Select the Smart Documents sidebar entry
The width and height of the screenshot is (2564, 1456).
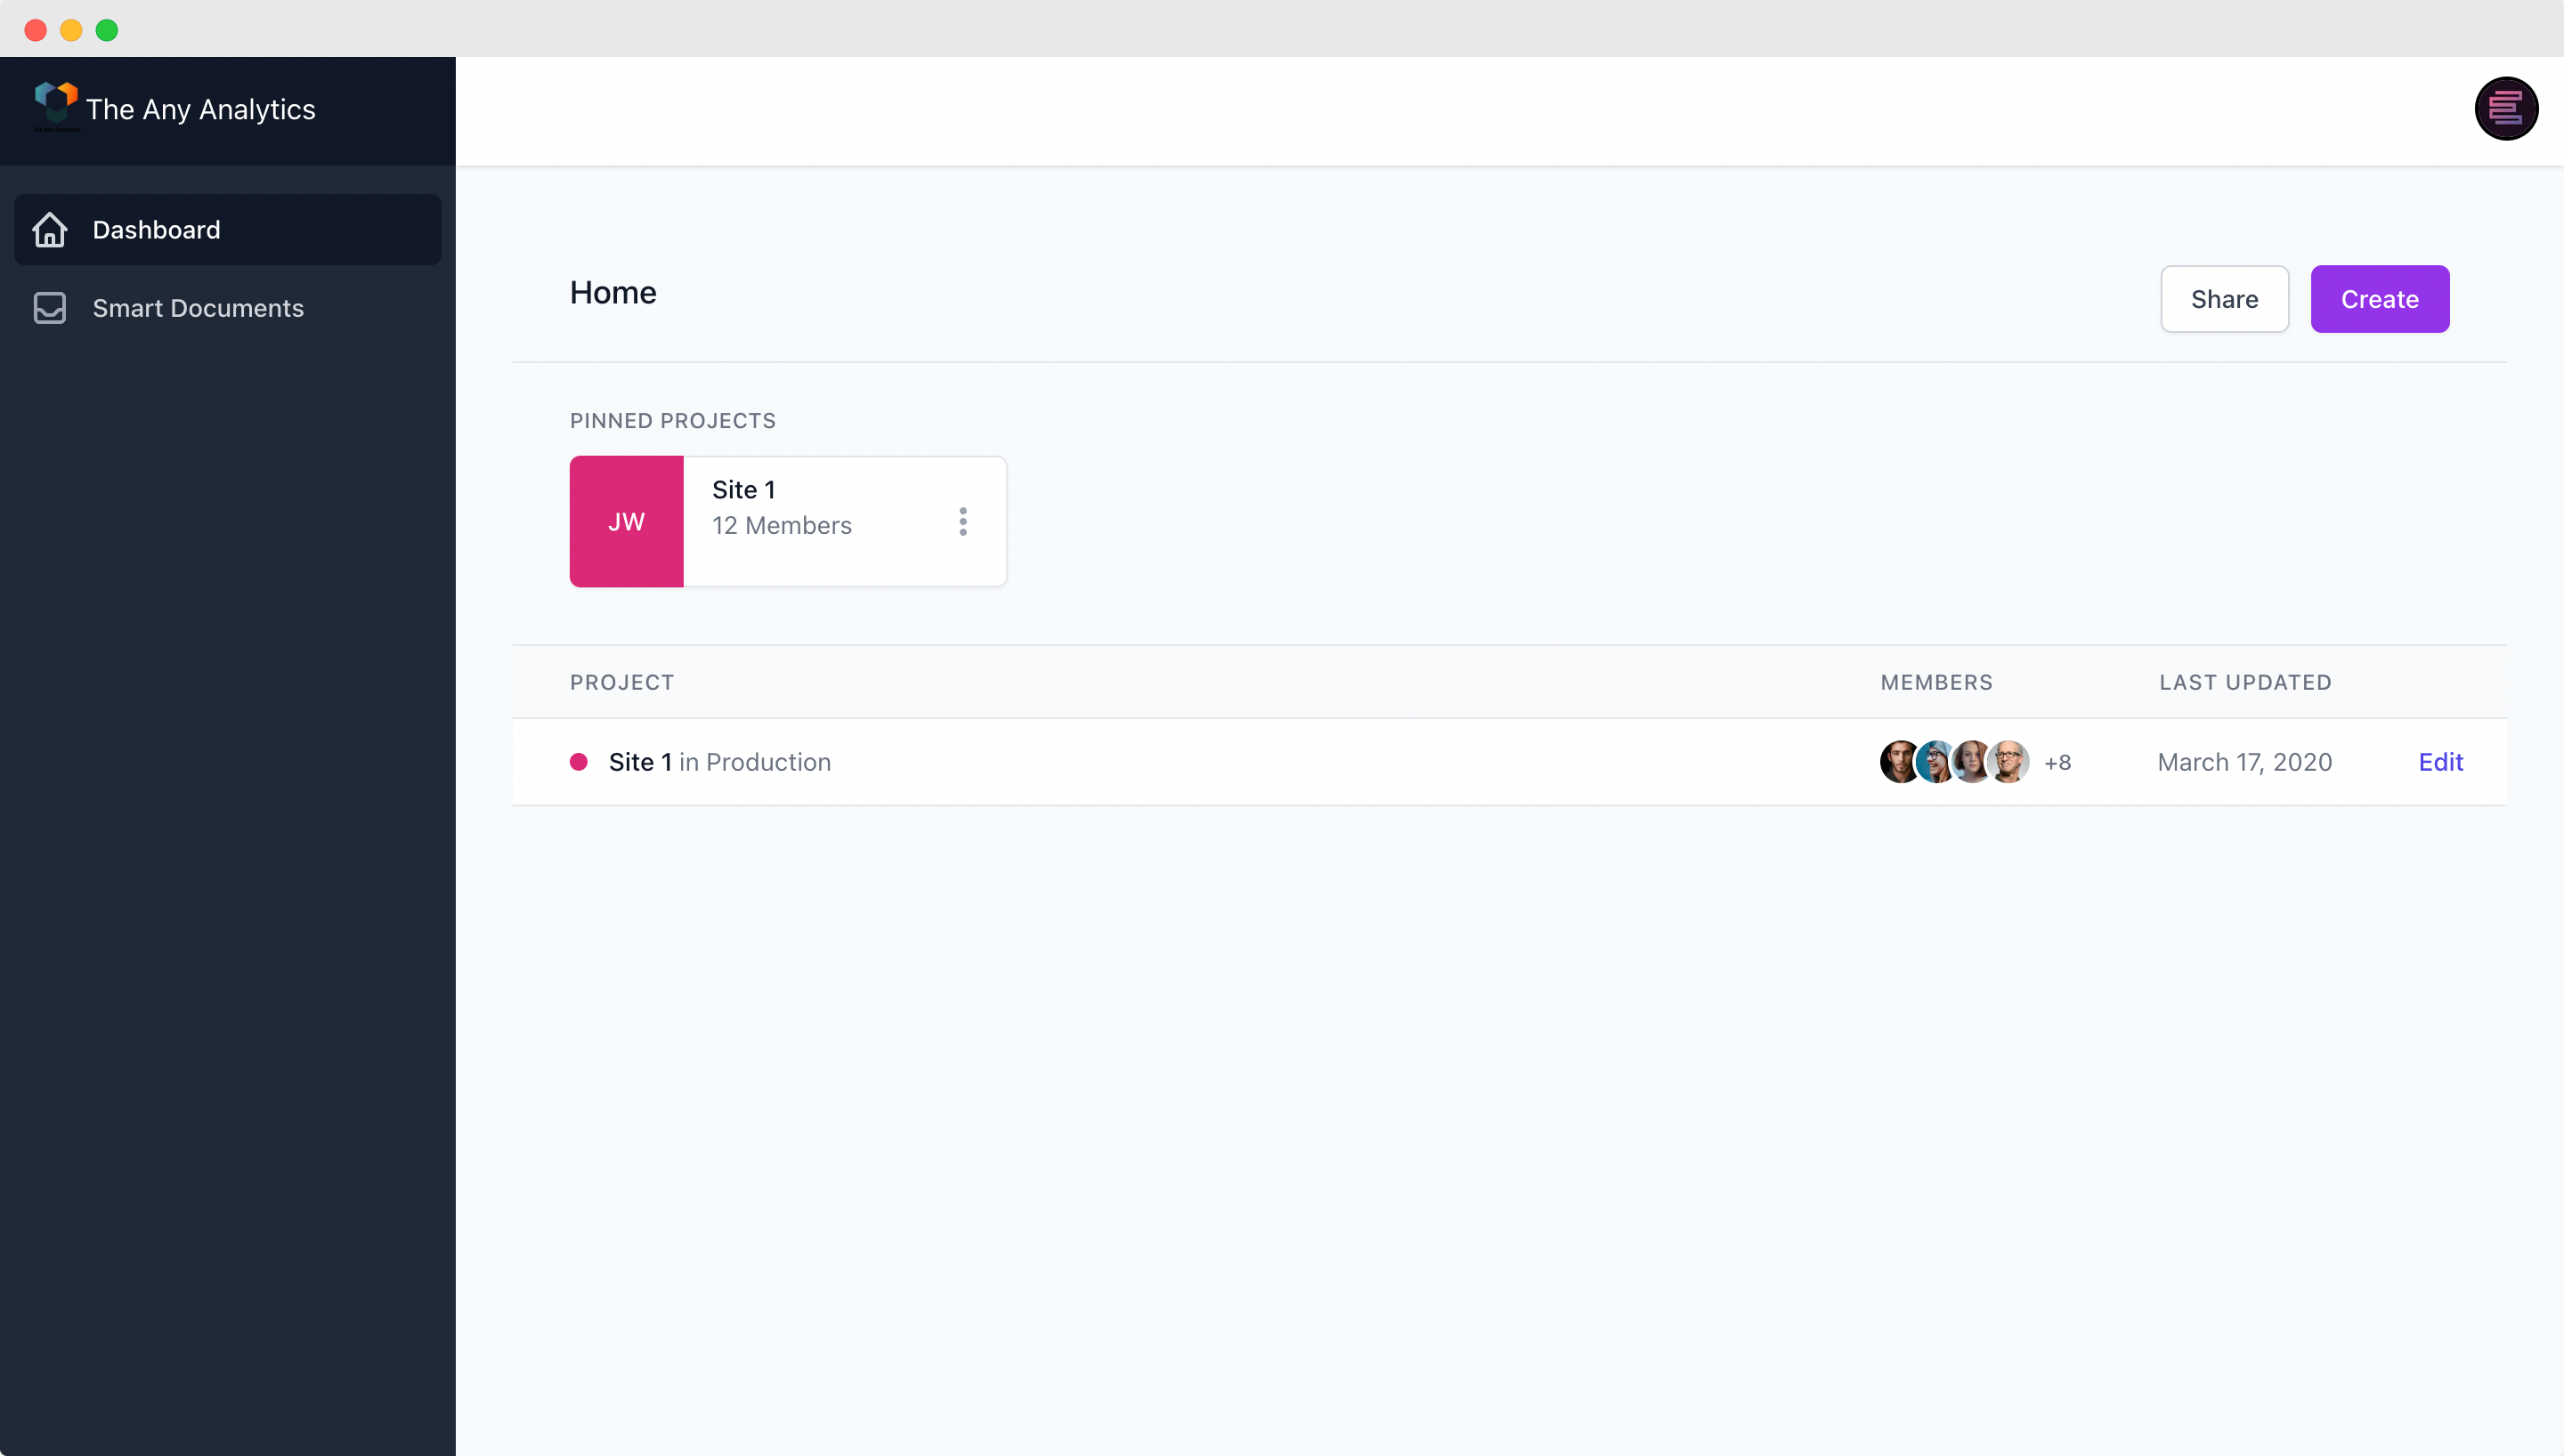198,308
